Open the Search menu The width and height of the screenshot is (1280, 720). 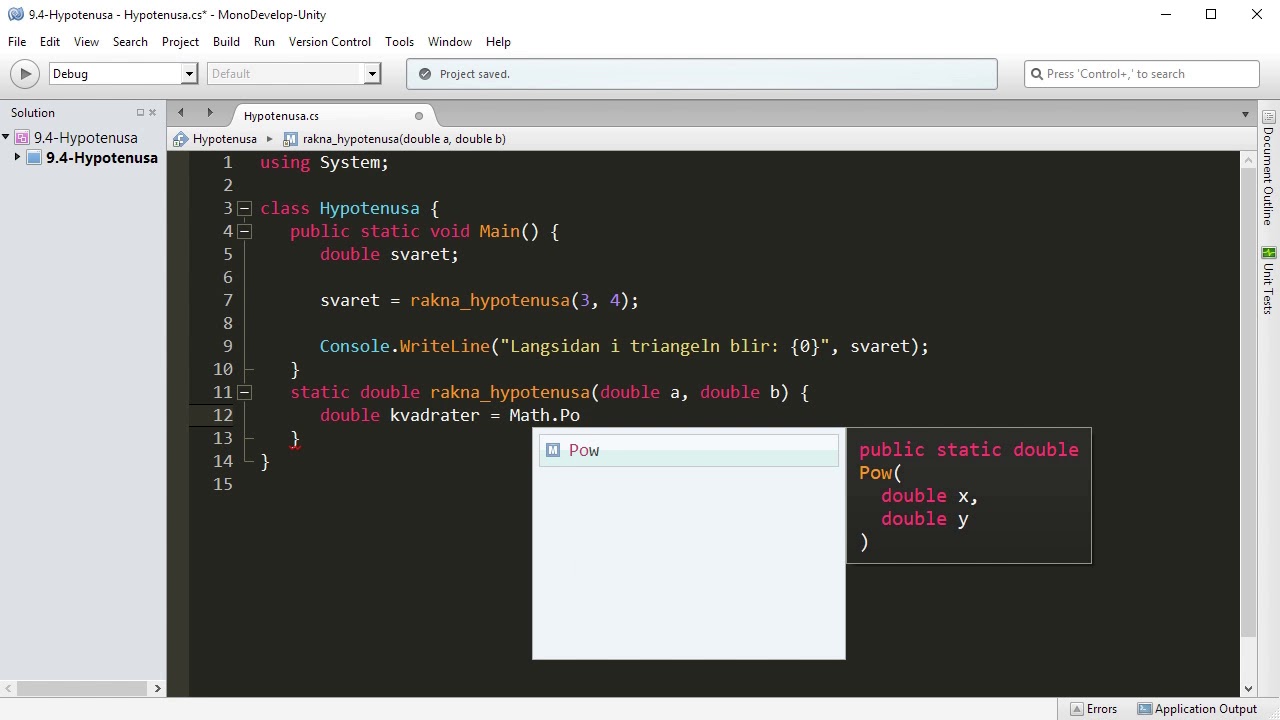(x=130, y=42)
